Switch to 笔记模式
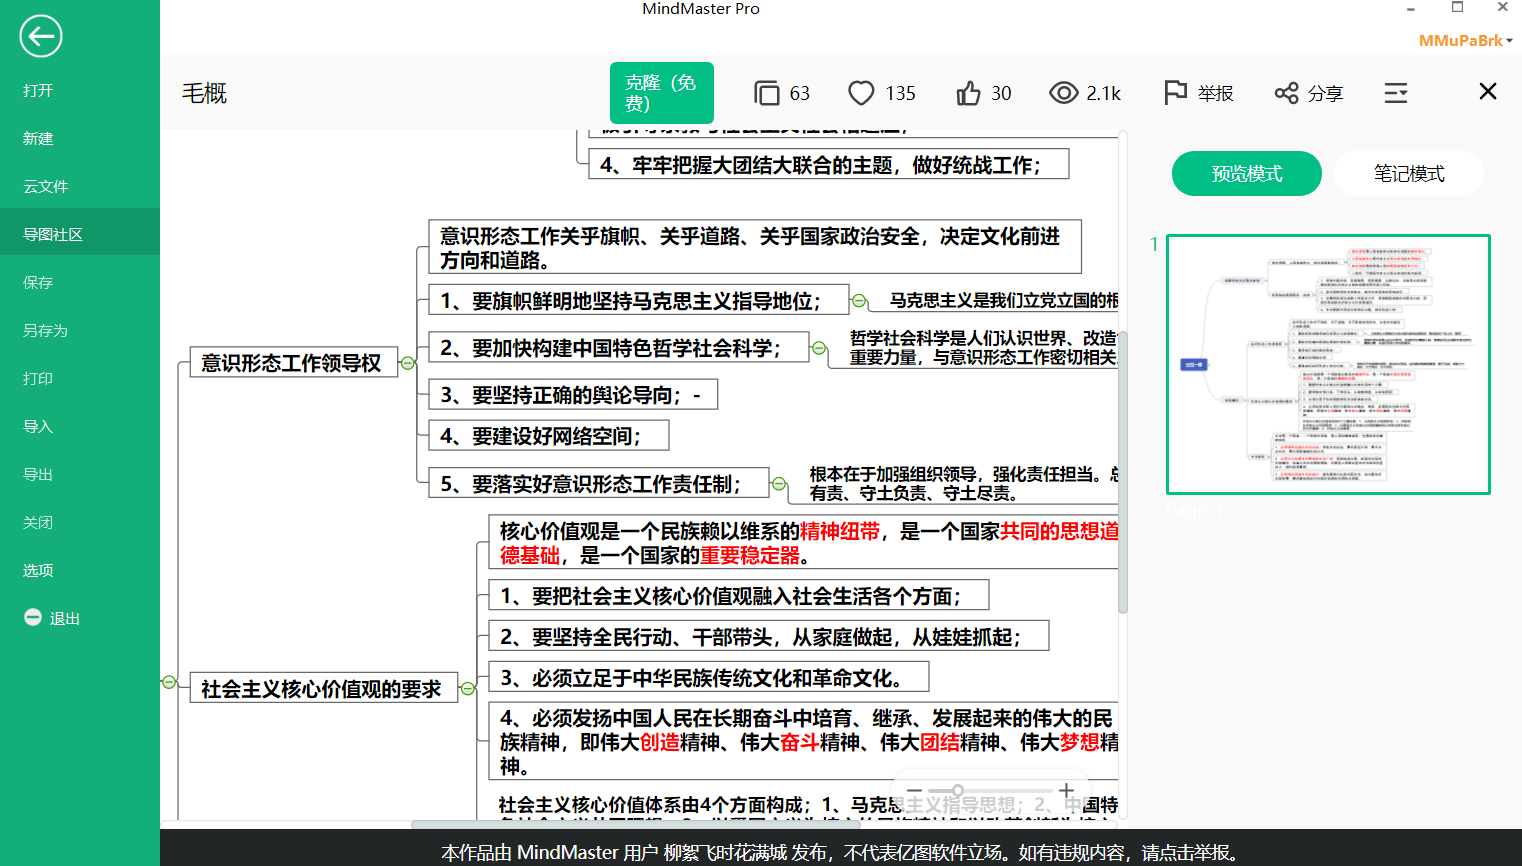The image size is (1522, 866). tap(1409, 173)
